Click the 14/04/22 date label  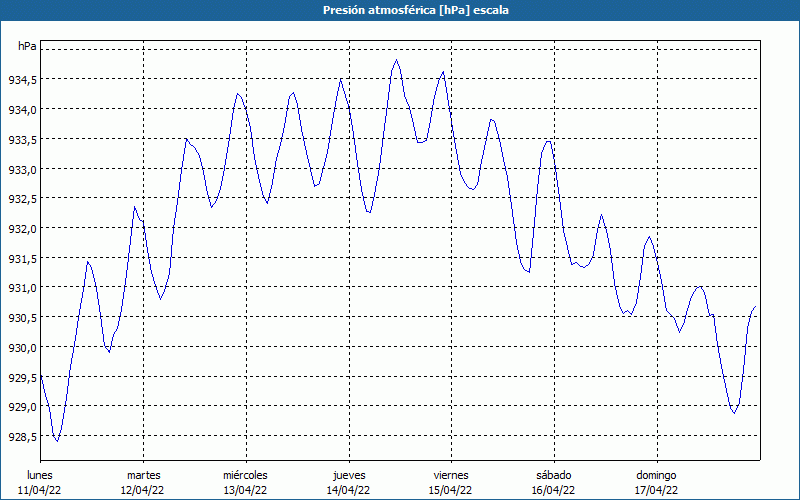pos(348,490)
